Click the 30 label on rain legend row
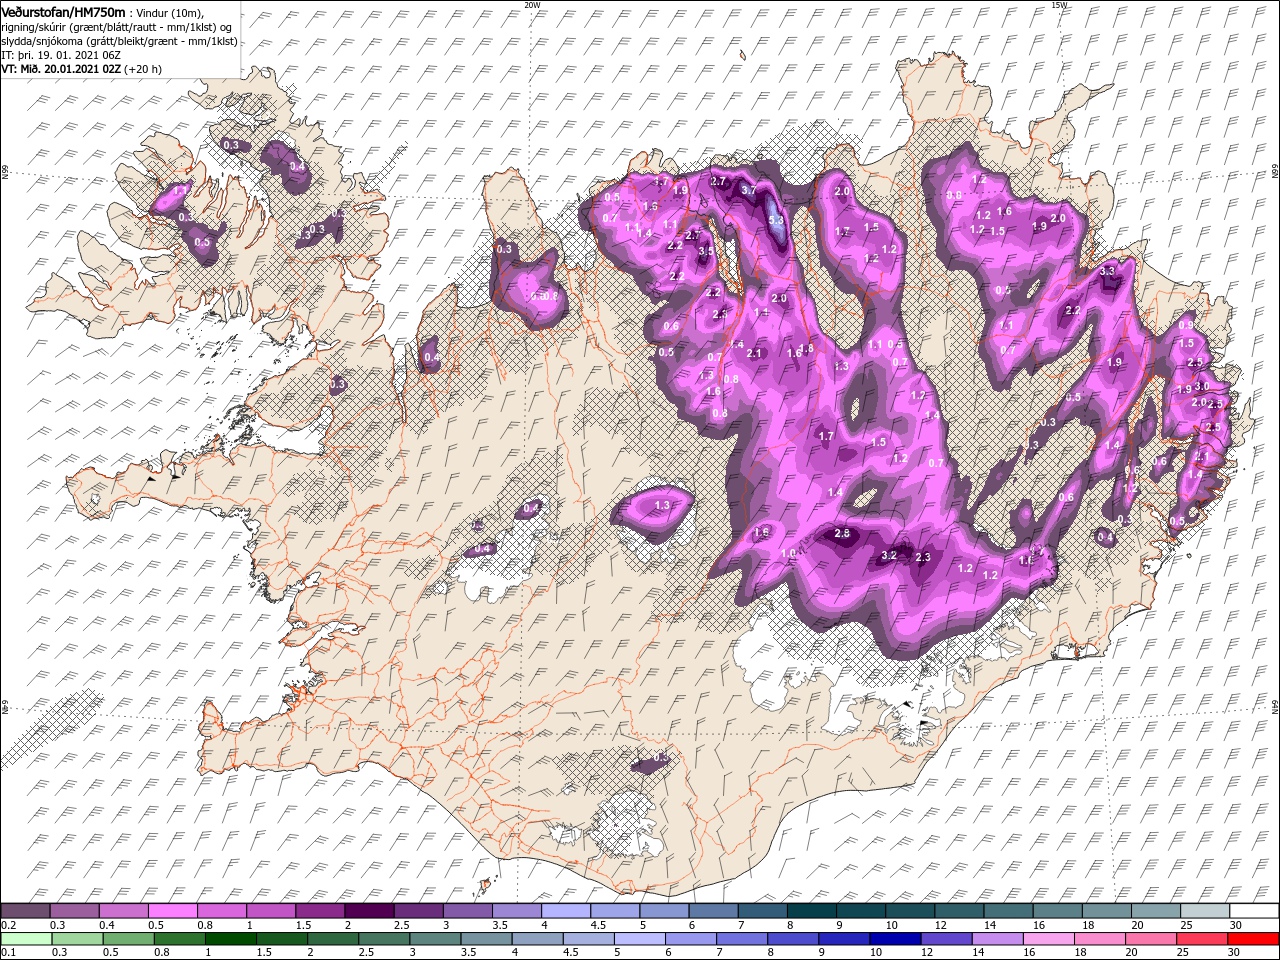This screenshot has height=960, width=1280. pyautogui.click(x=1234, y=952)
